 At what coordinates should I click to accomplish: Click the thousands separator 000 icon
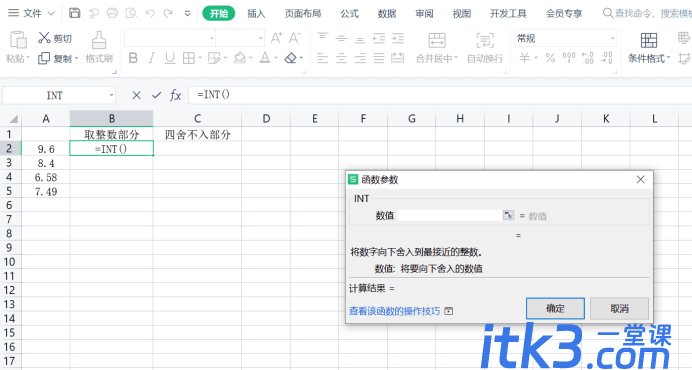point(569,58)
